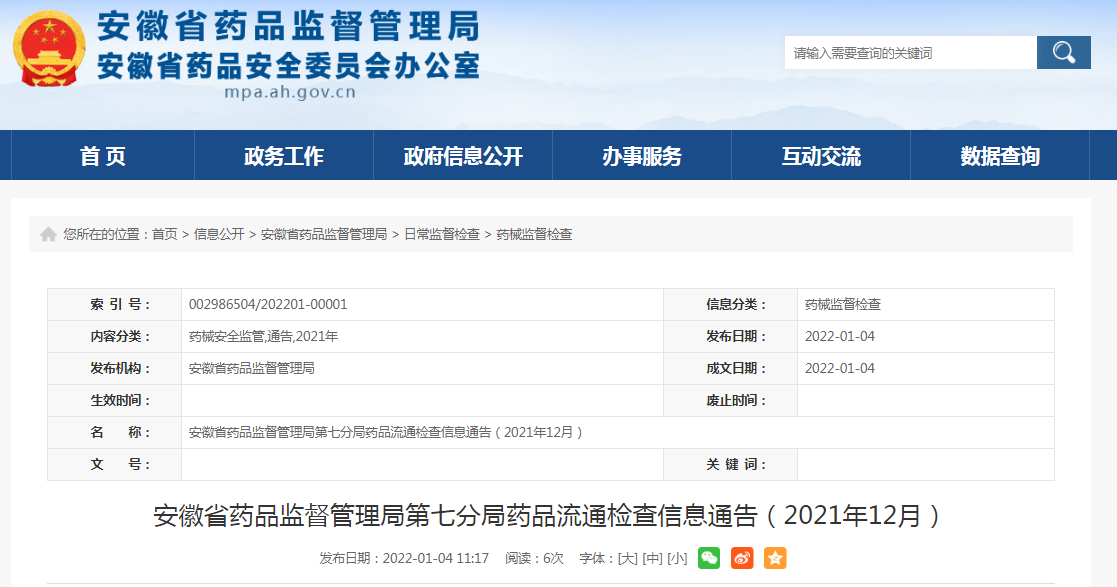Click the home icon in breadcrumb
The image size is (1117, 587).
[x=48, y=234]
